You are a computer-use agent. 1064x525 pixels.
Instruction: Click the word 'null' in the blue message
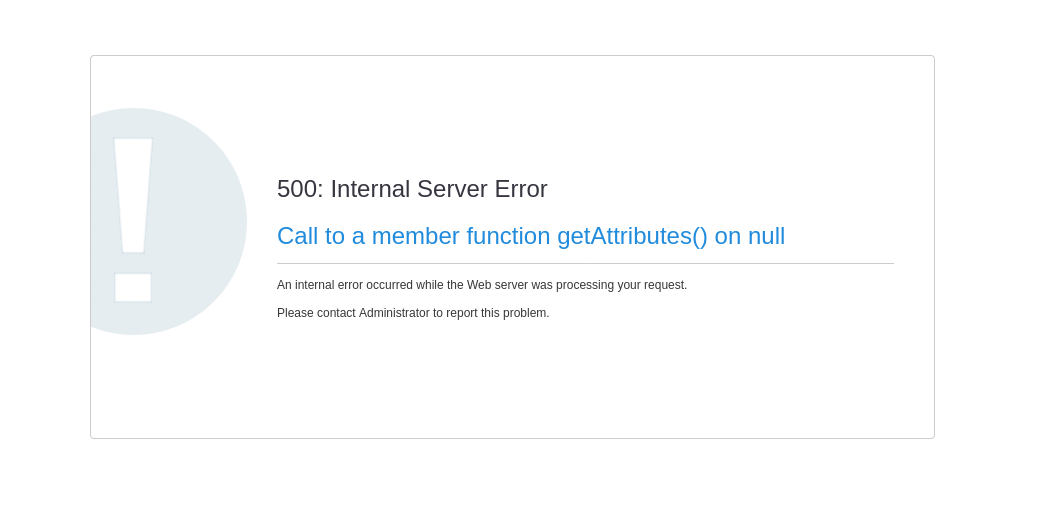(766, 236)
